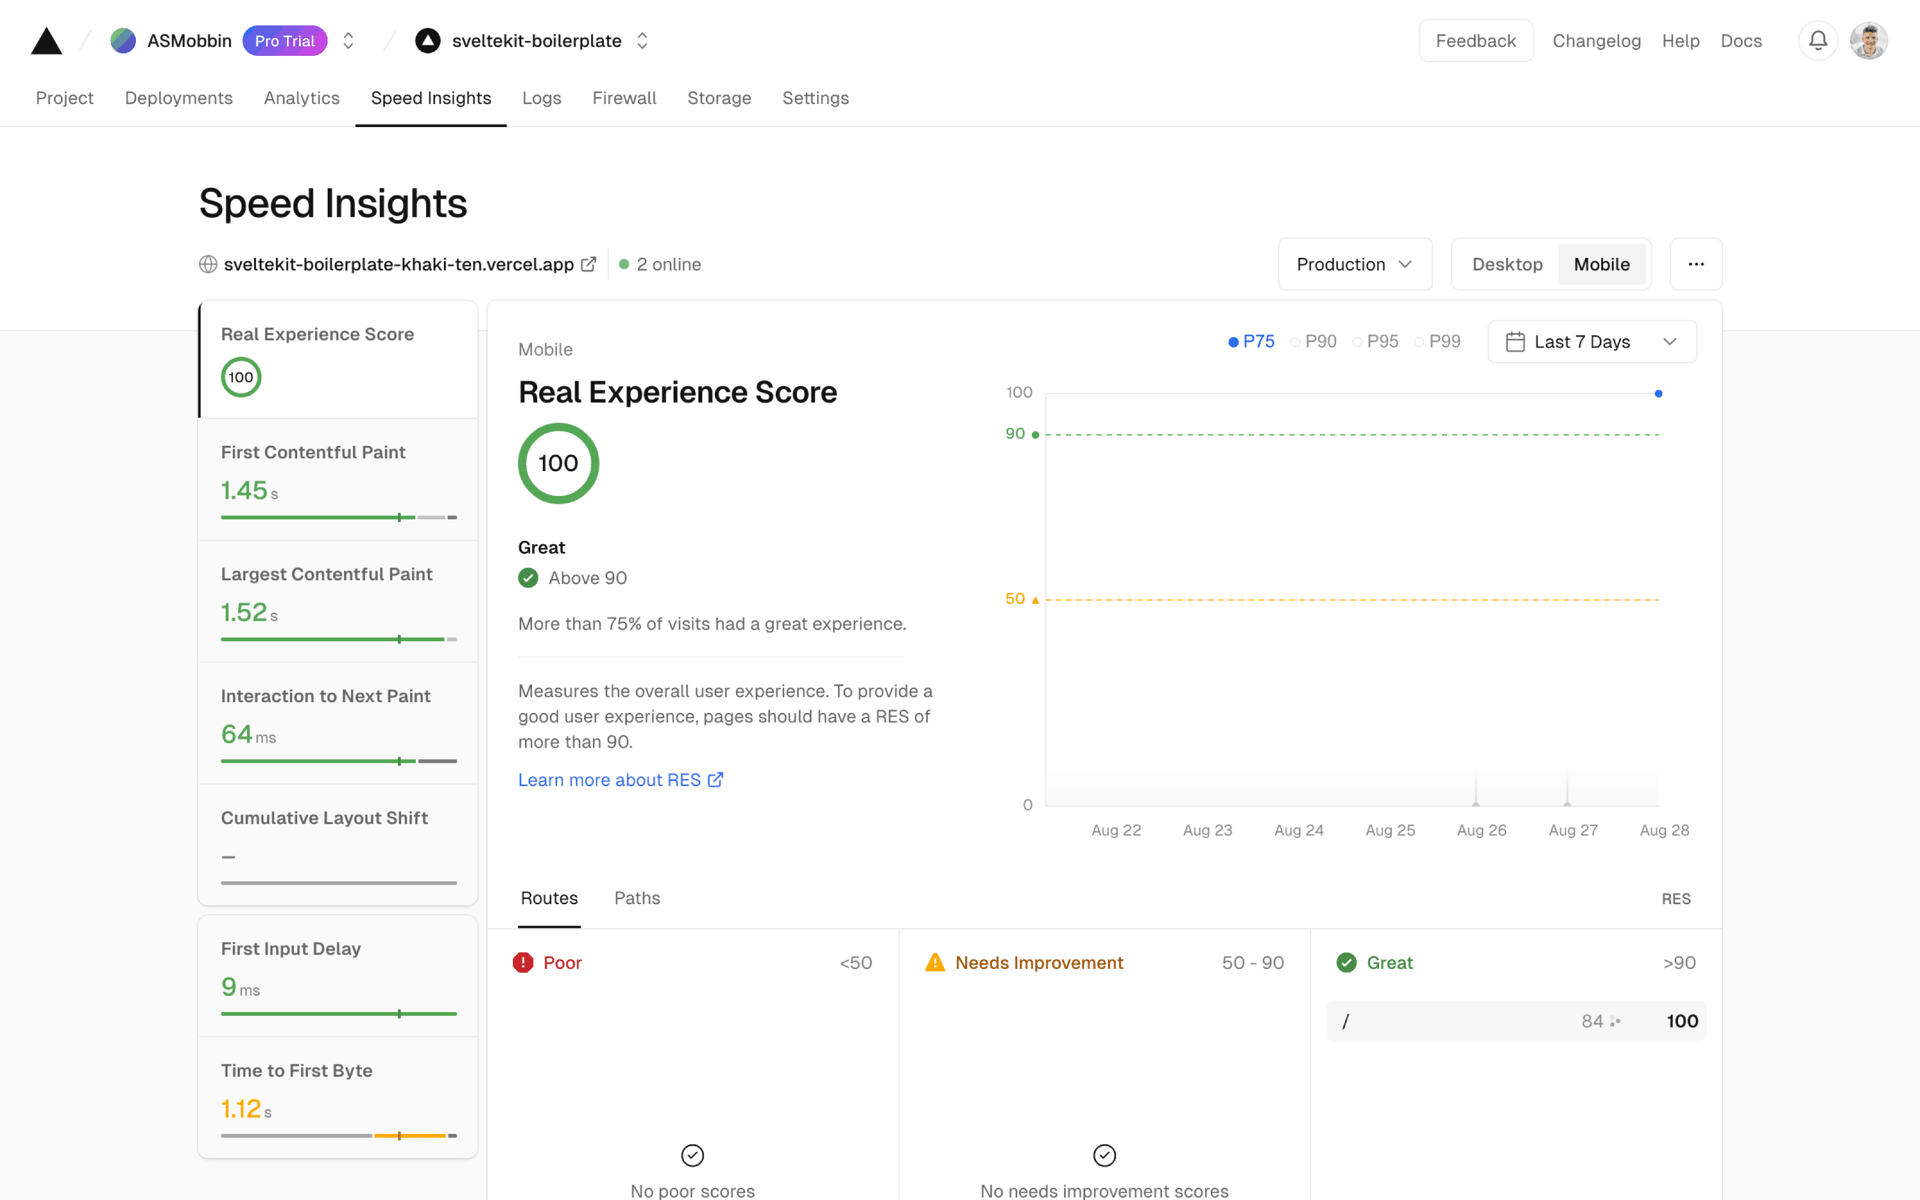Select the P75 percentile option

click(1251, 342)
